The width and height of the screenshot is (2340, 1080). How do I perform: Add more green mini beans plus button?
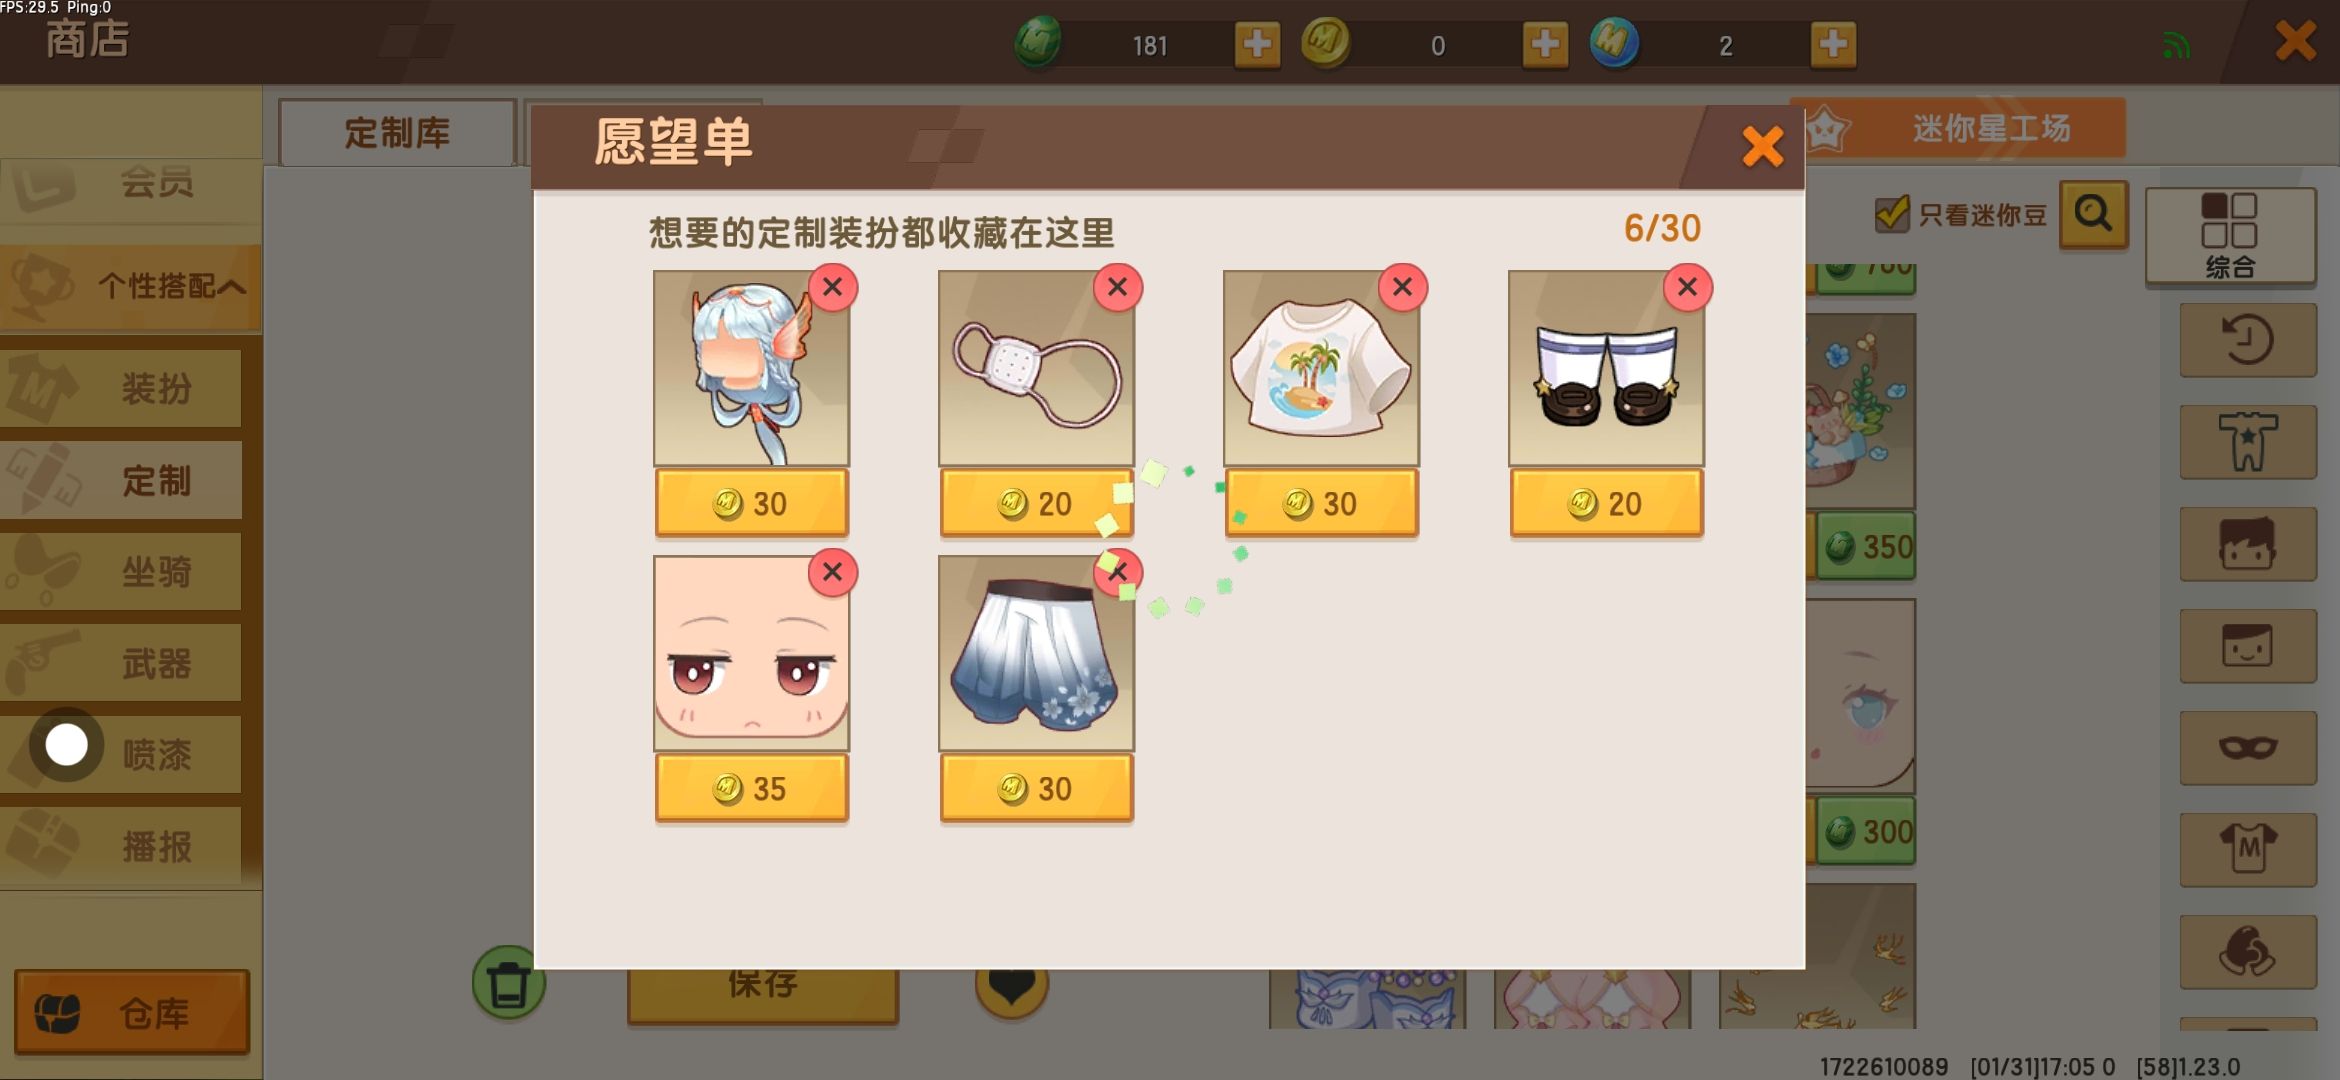tap(1257, 44)
